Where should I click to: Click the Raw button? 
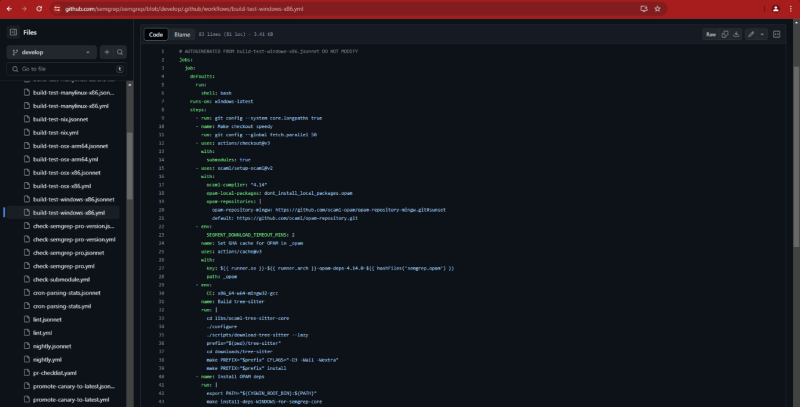pyautogui.click(x=711, y=34)
